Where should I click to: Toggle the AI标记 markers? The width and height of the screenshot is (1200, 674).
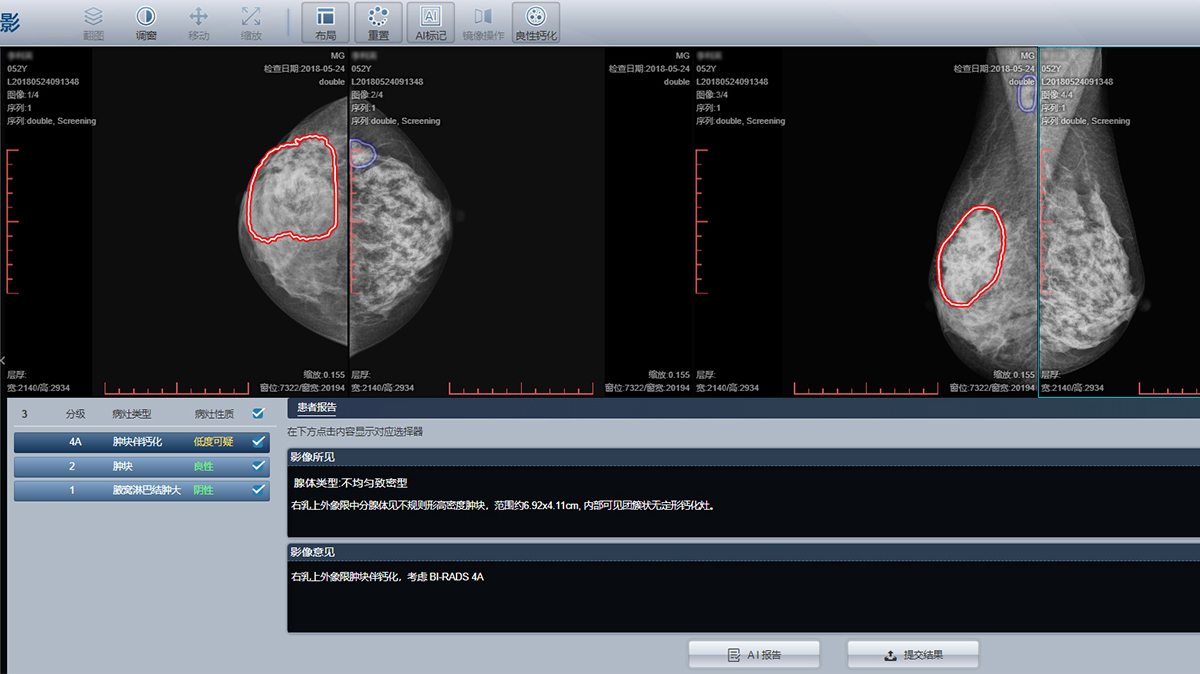[431, 23]
